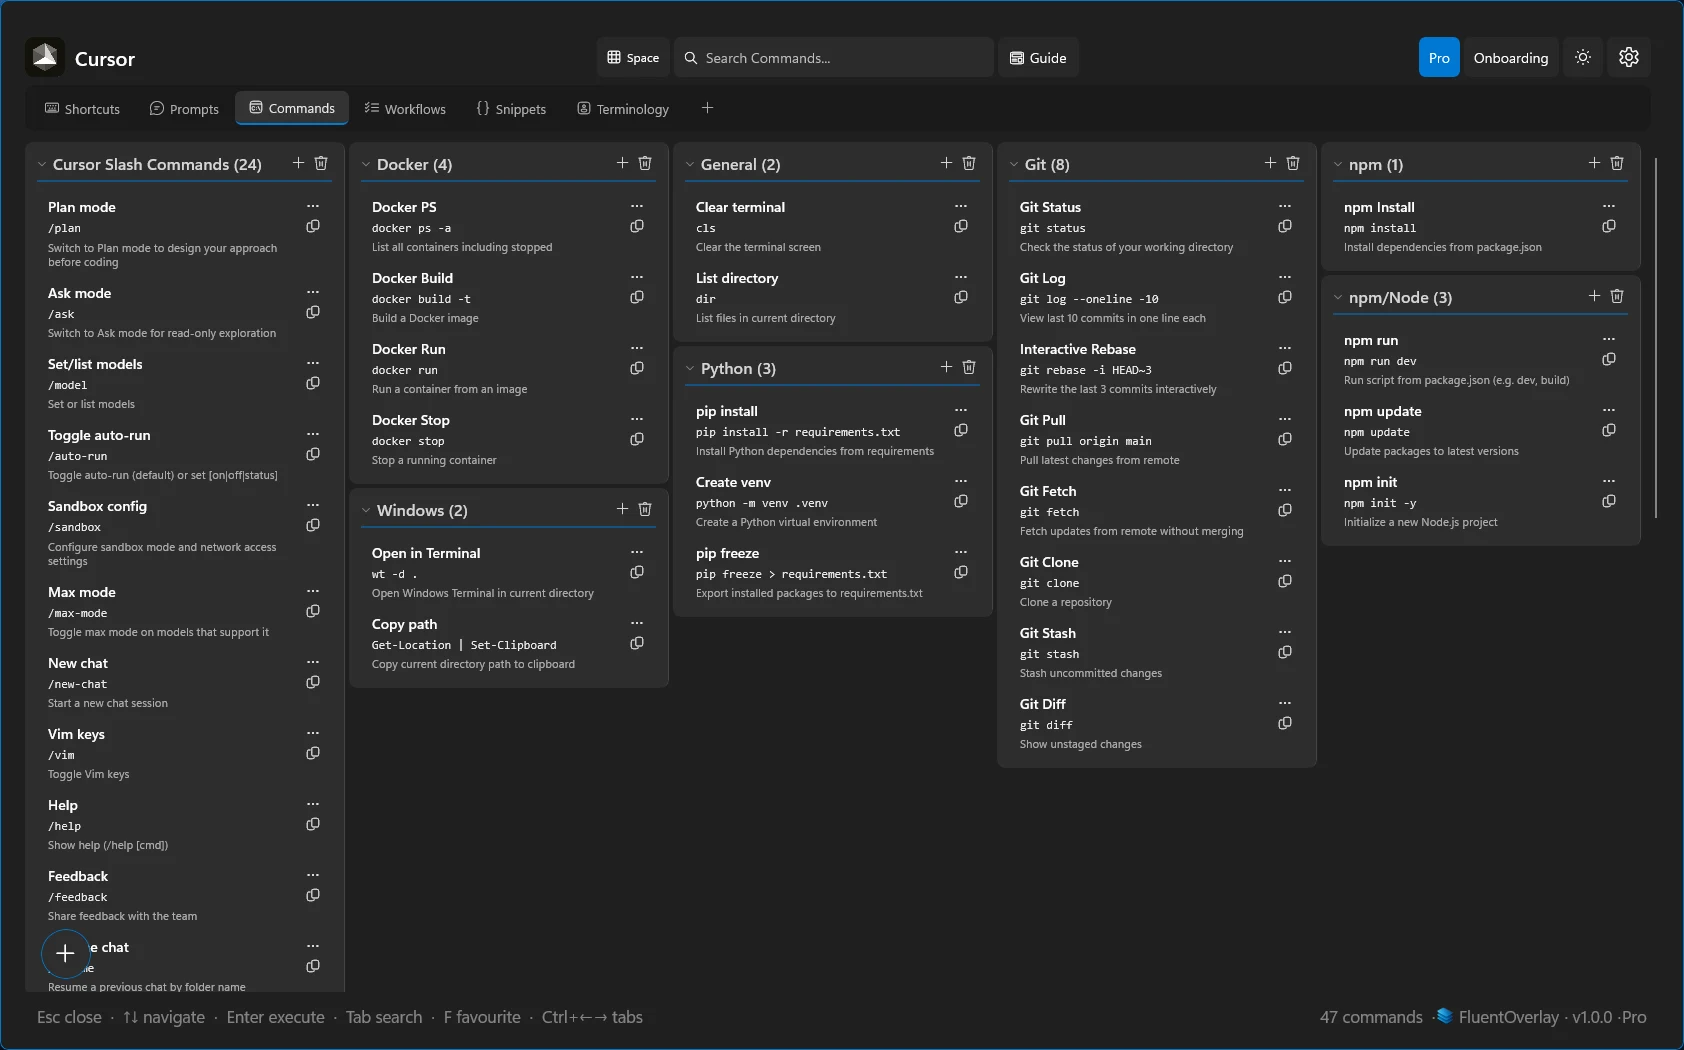Switch to the Workflows tab
1684x1050 pixels.
point(405,108)
